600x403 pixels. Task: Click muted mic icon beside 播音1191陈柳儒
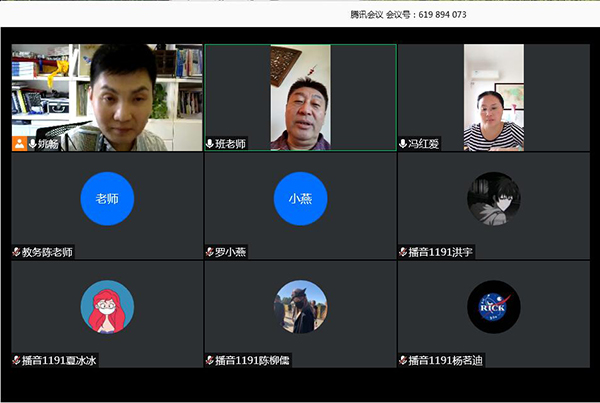tap(209, 360)
